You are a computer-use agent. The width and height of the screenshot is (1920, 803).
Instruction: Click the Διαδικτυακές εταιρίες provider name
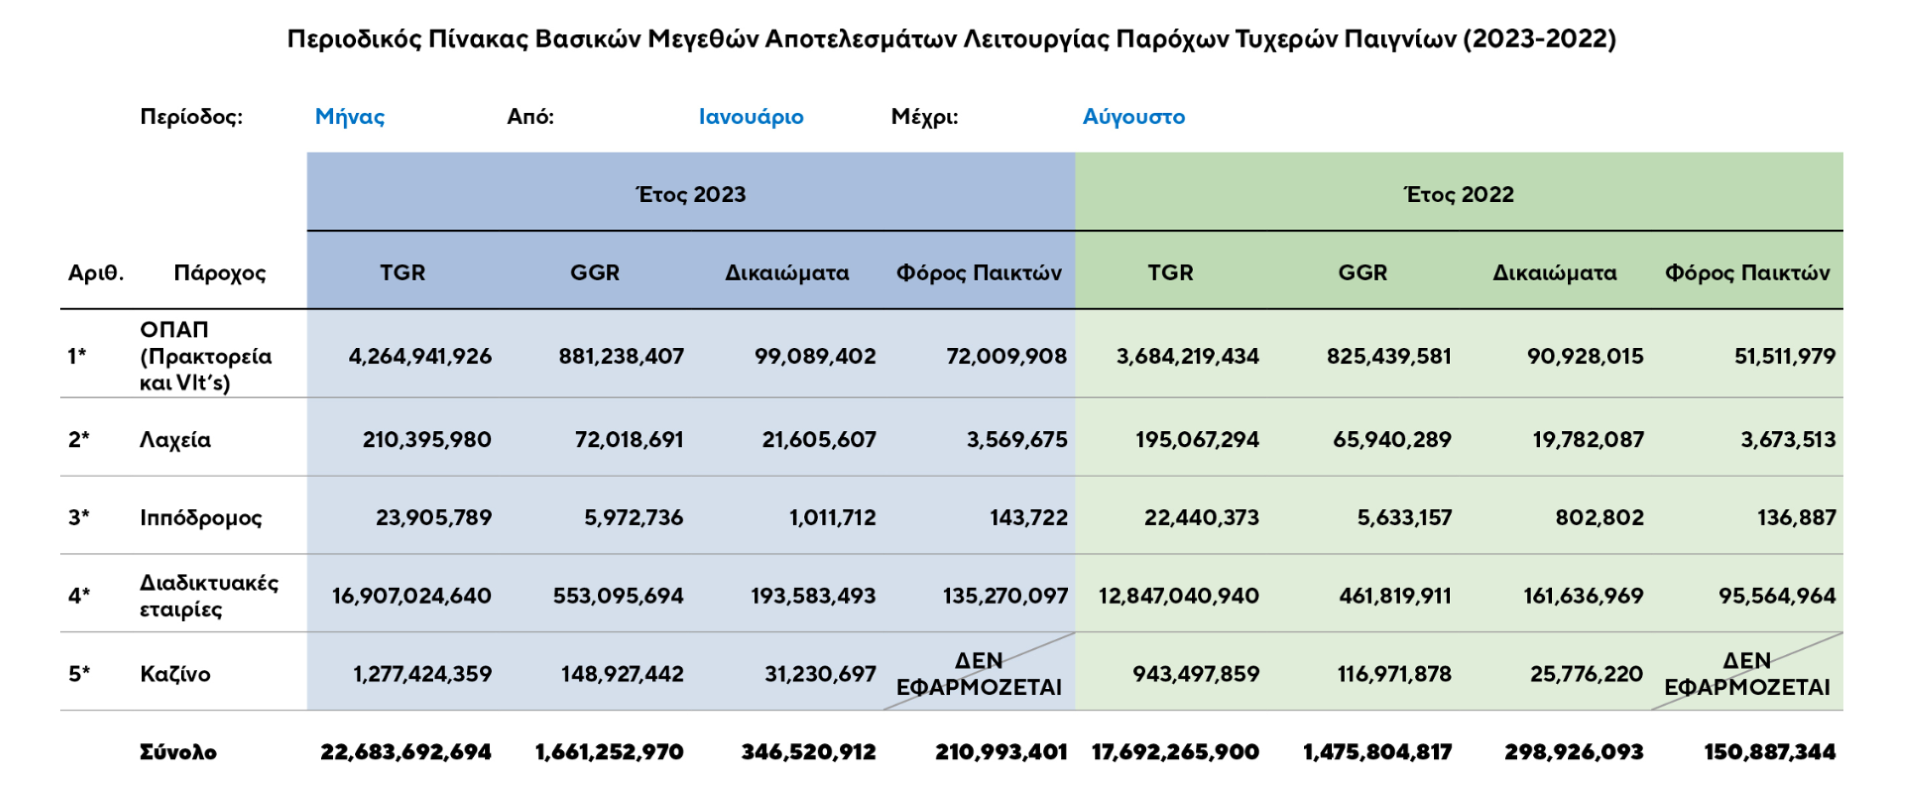click(x=208, y=595)
